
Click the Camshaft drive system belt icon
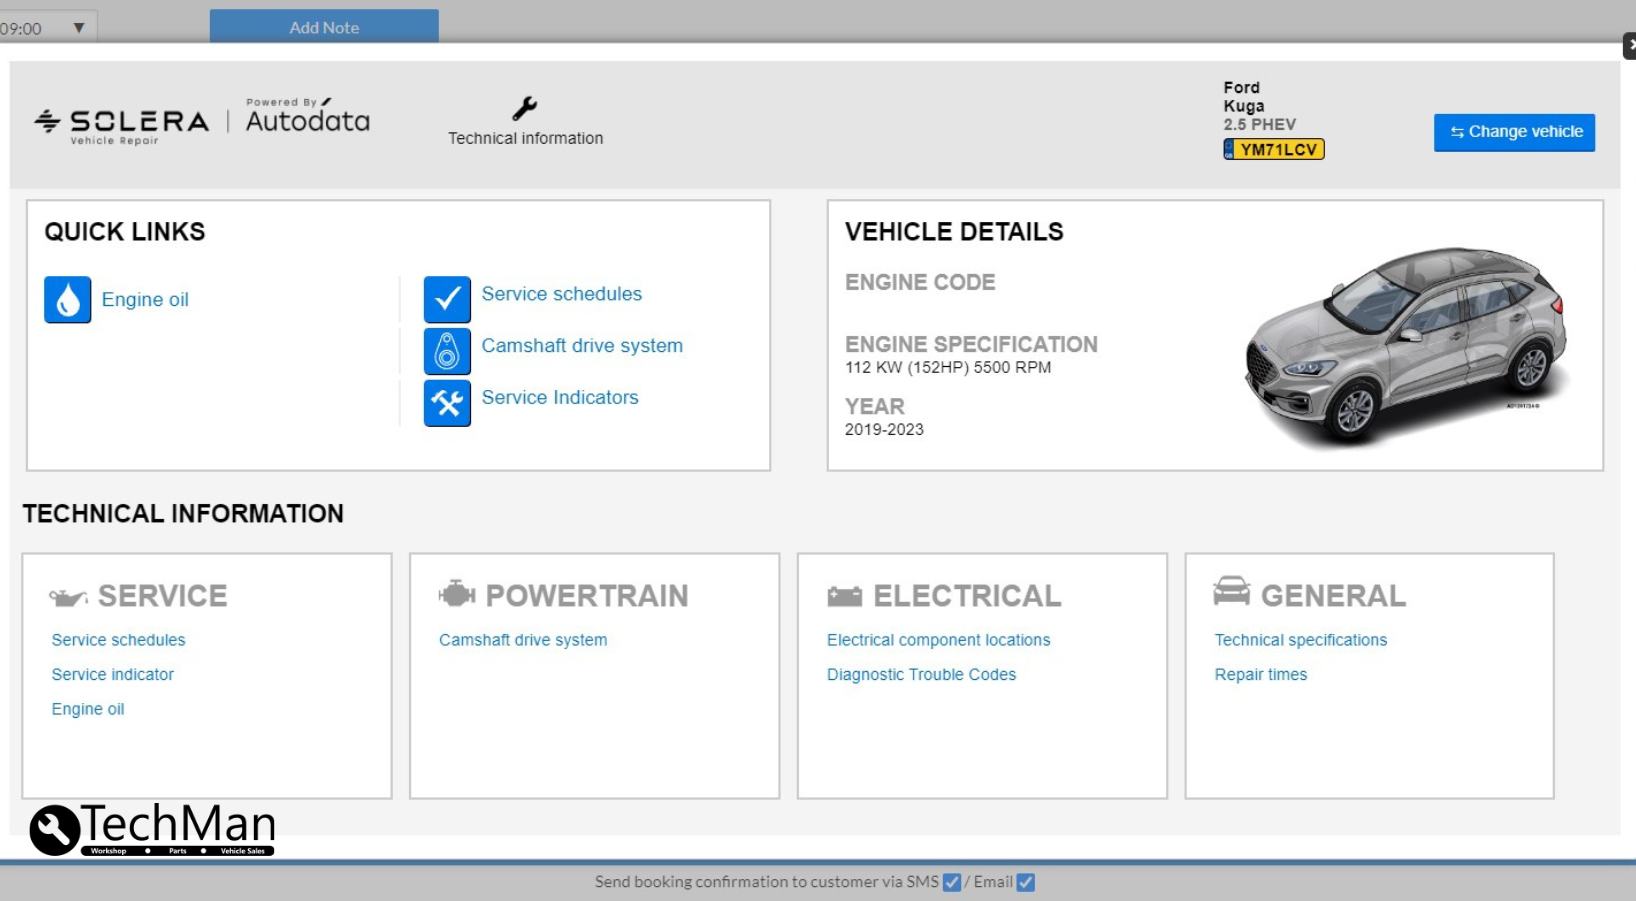[447, 351]
